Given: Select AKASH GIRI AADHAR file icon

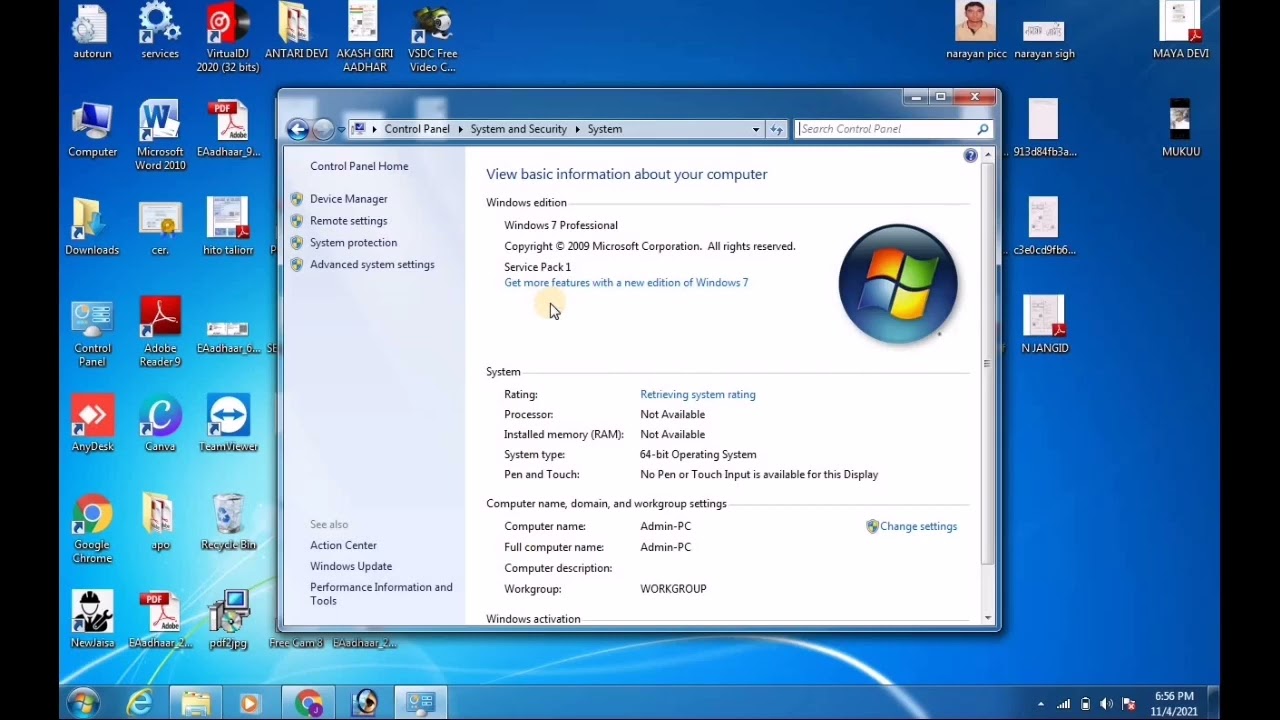Looking at the screenshot, I should (364, 38).
